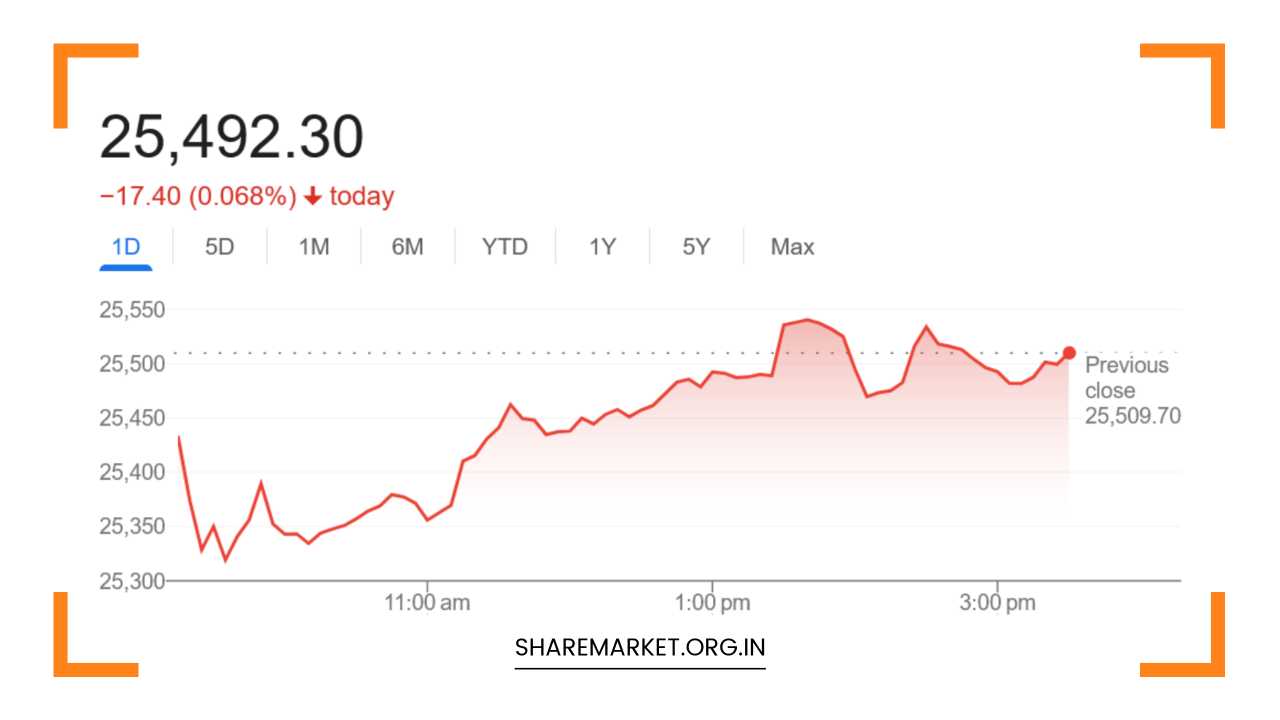Switch to the 1Y chart
The height and width of the screenshot is (720, 1280).
pyautogui.click(x=602, y=246)
